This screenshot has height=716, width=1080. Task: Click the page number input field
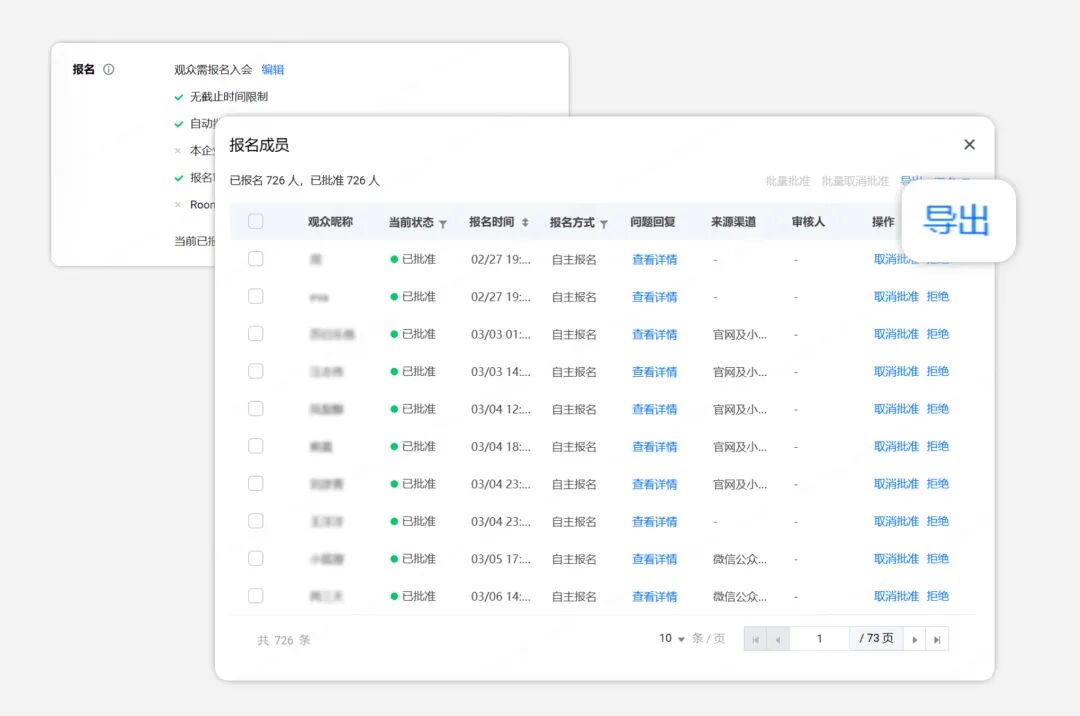[x=819, y=639]
